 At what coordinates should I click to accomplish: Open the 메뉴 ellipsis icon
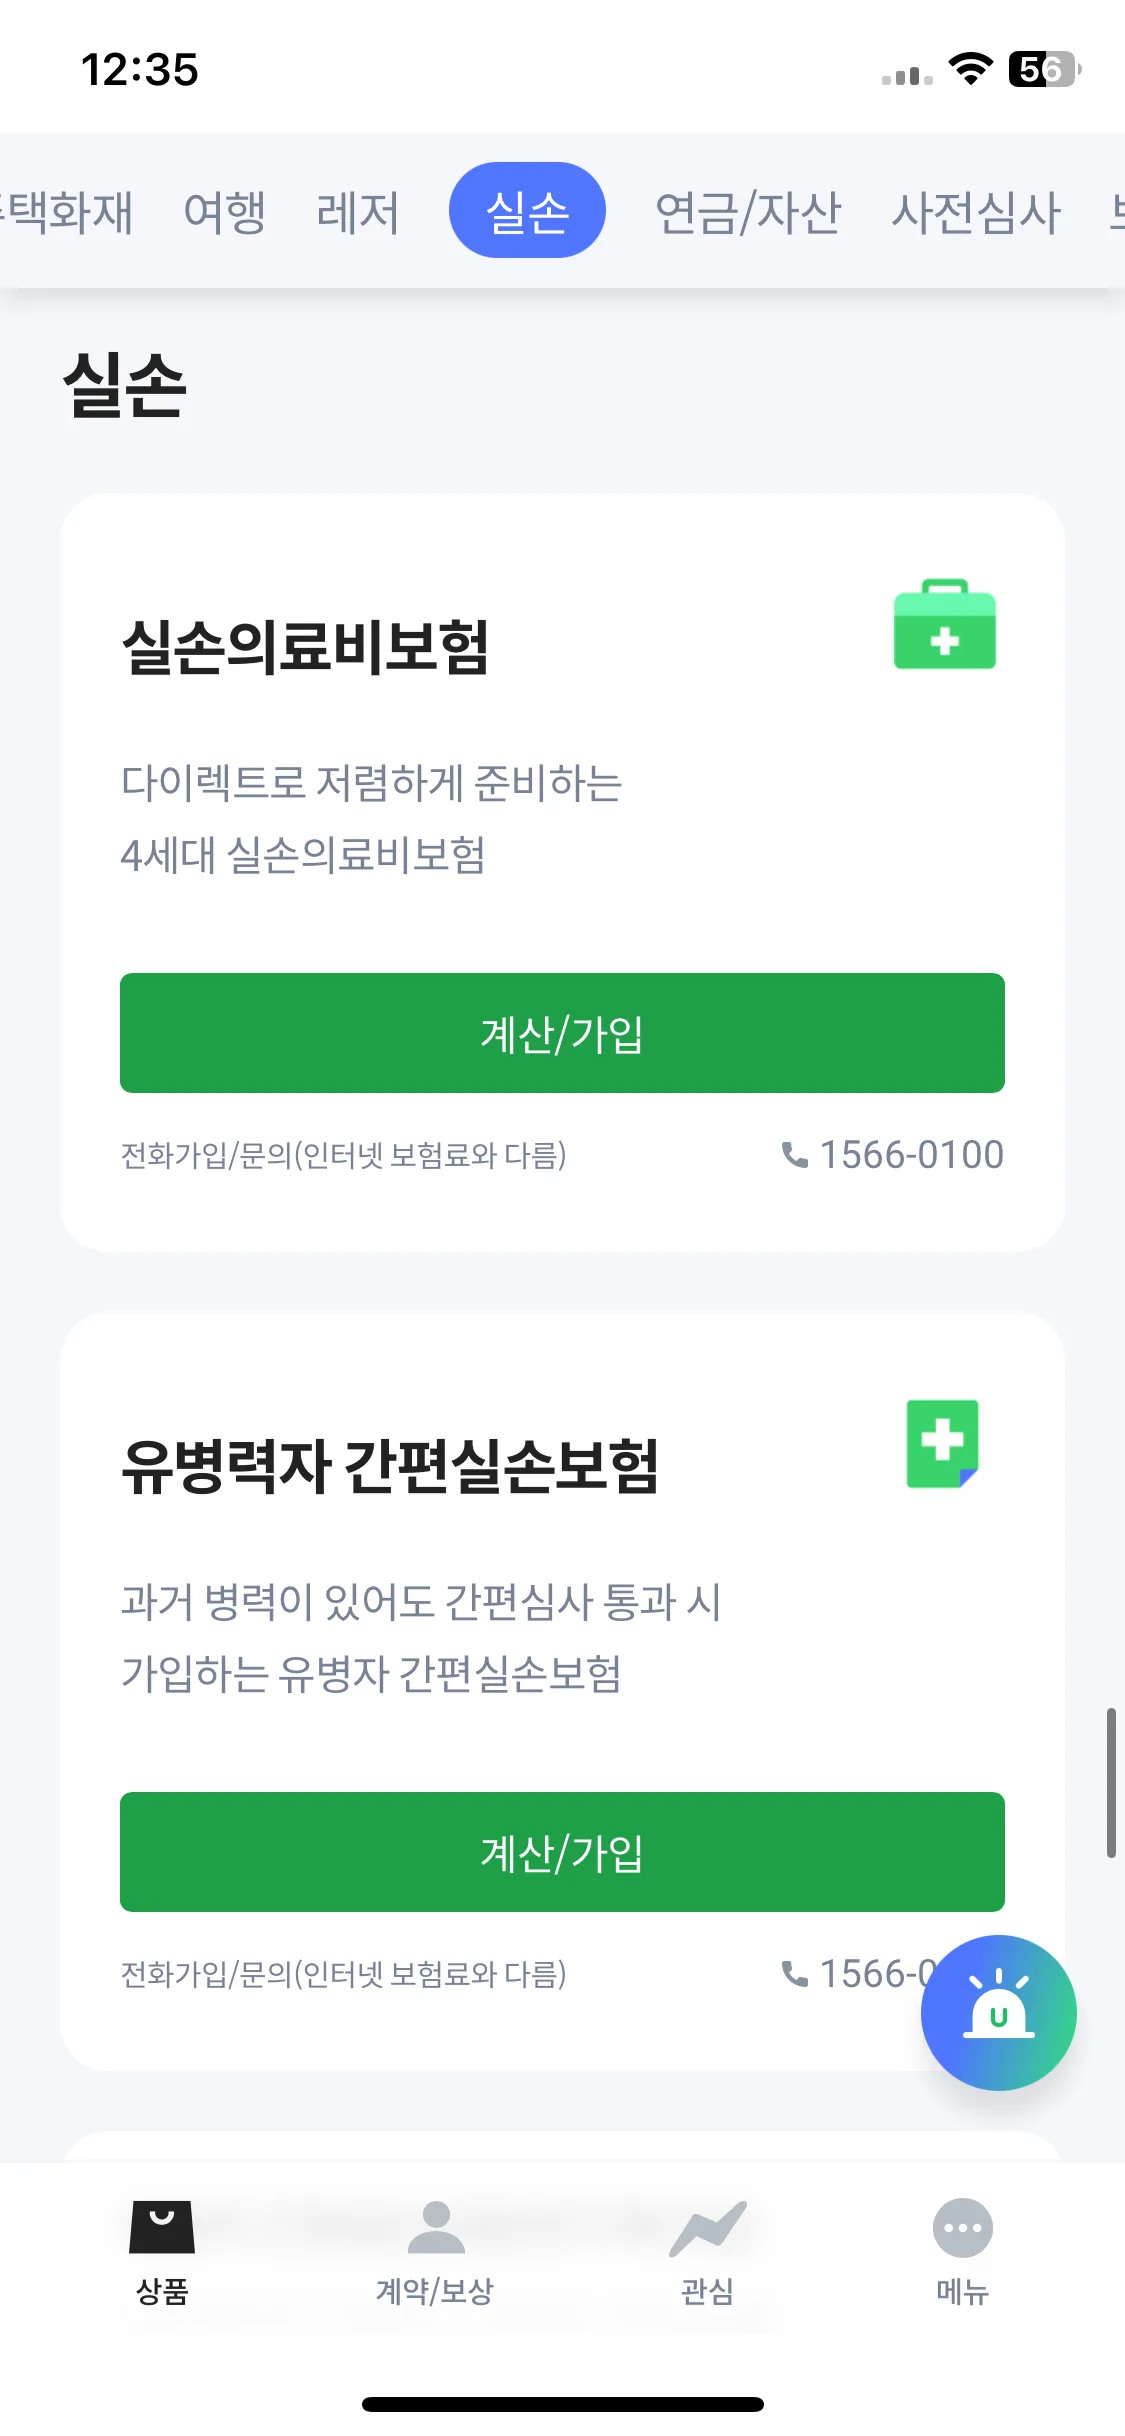click(962, 2227)
